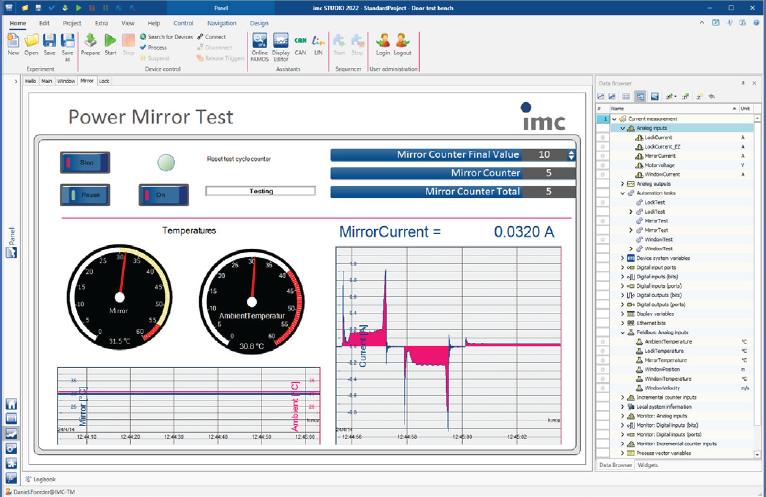Expand the collapsed left pane chevron
Viewport: 766px width, 497px height.
click(16, 81)
